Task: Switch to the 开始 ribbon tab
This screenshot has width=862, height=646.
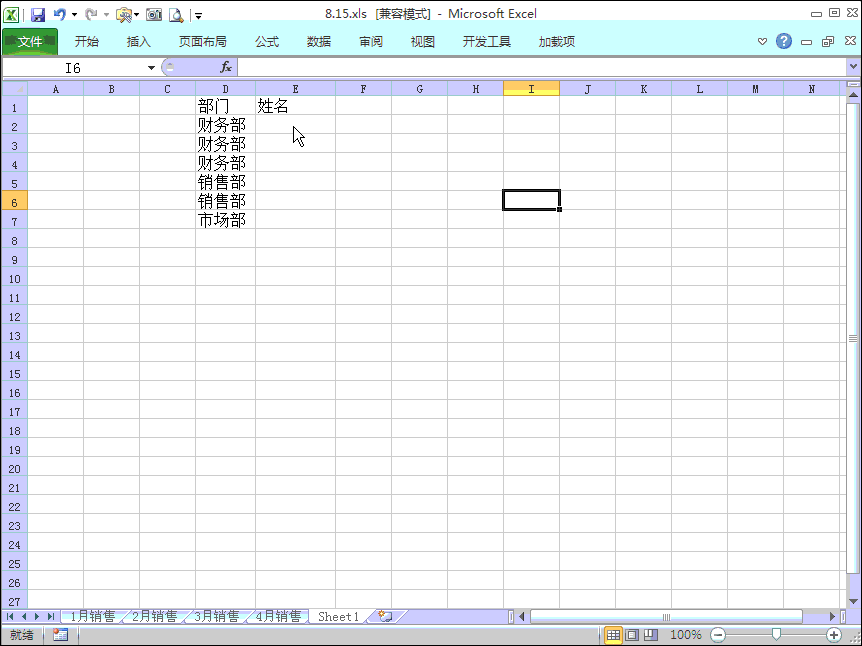Action: click(87, 42)
